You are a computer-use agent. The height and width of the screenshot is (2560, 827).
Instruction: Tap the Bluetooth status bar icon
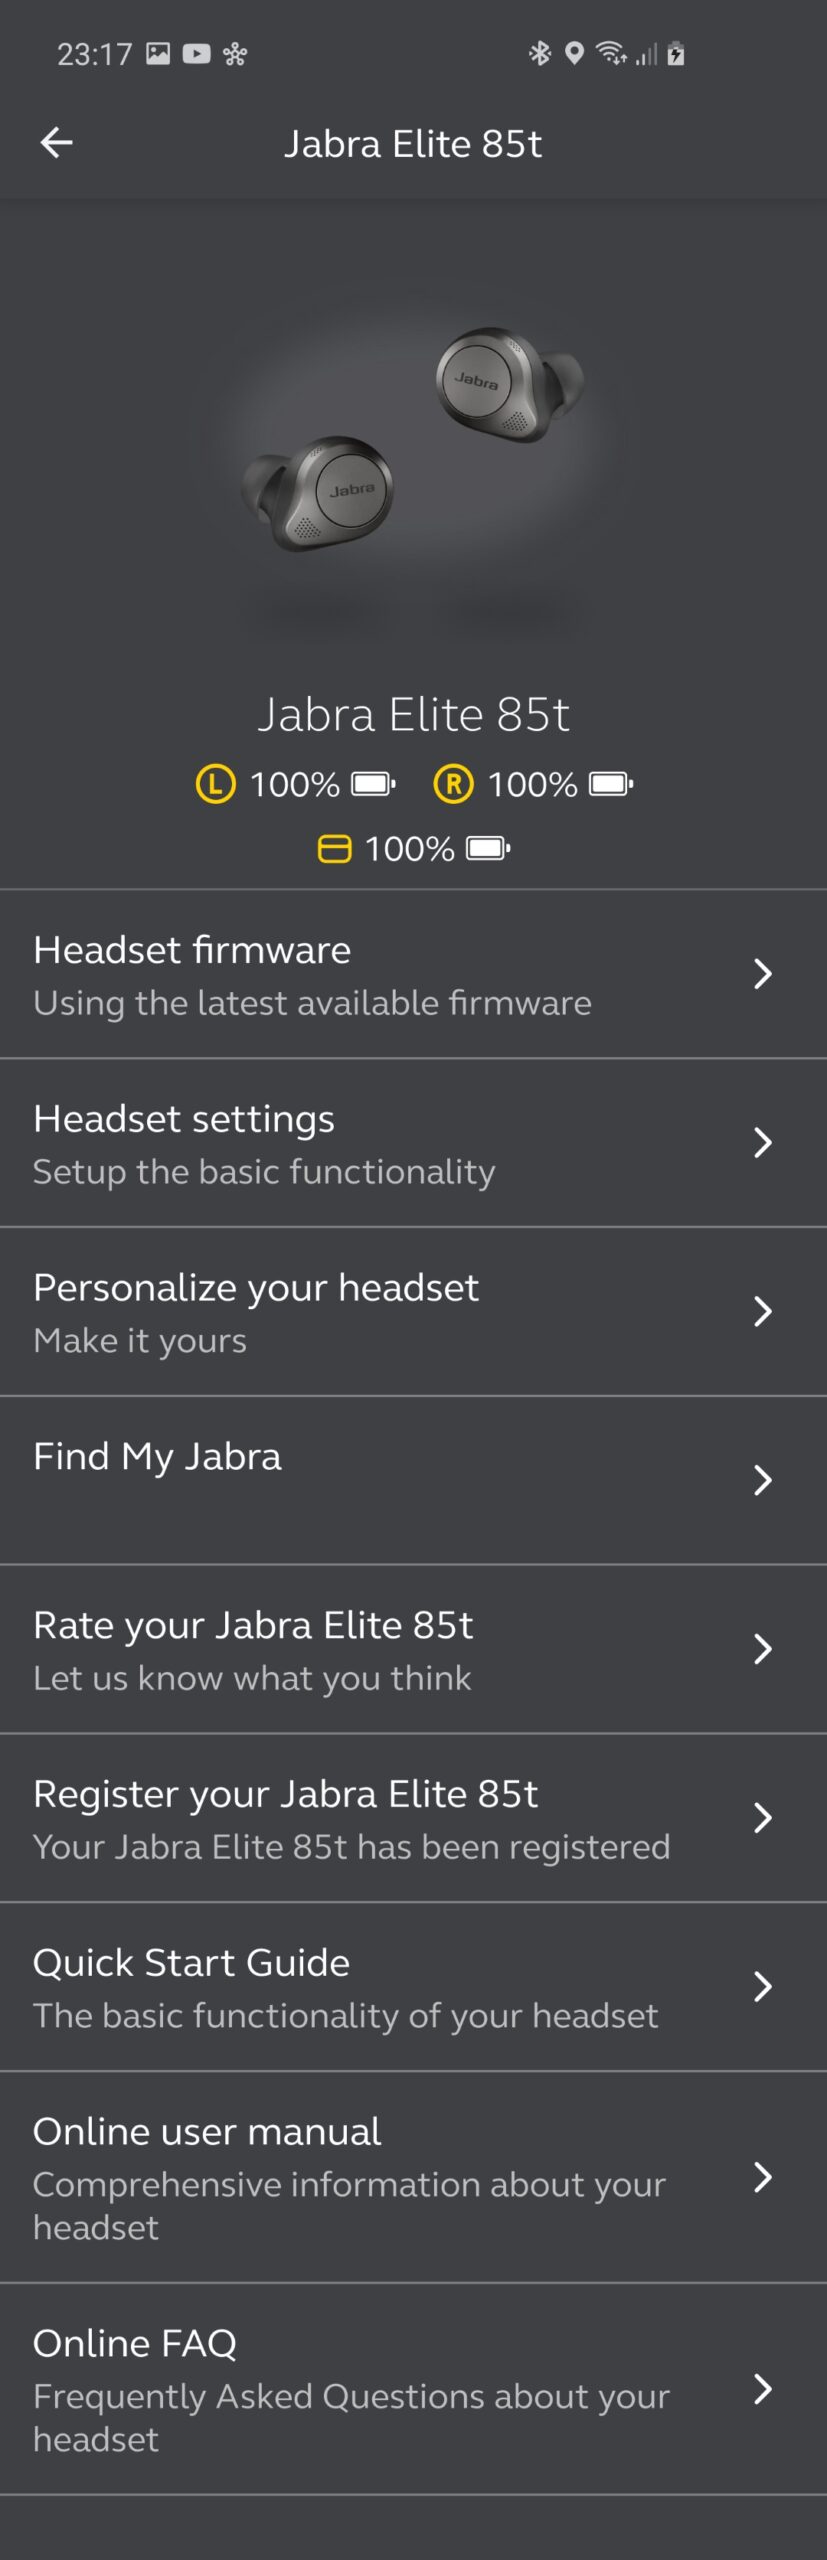point(540,53)
